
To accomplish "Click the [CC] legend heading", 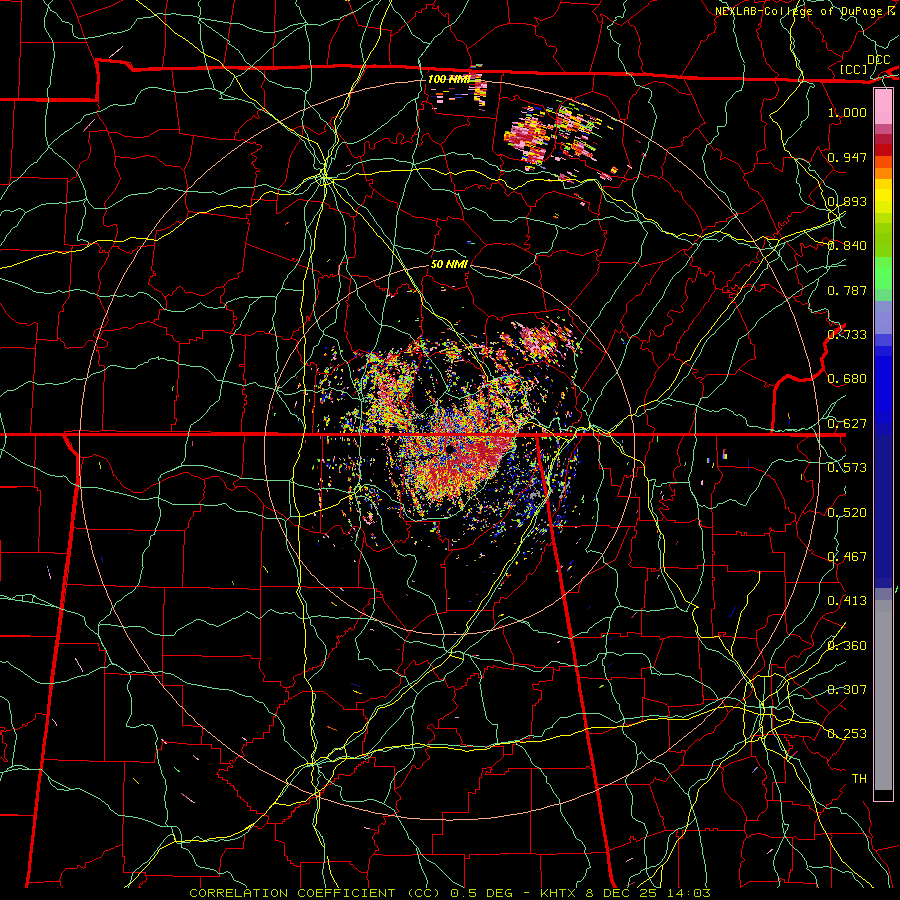I will (854, 69).
